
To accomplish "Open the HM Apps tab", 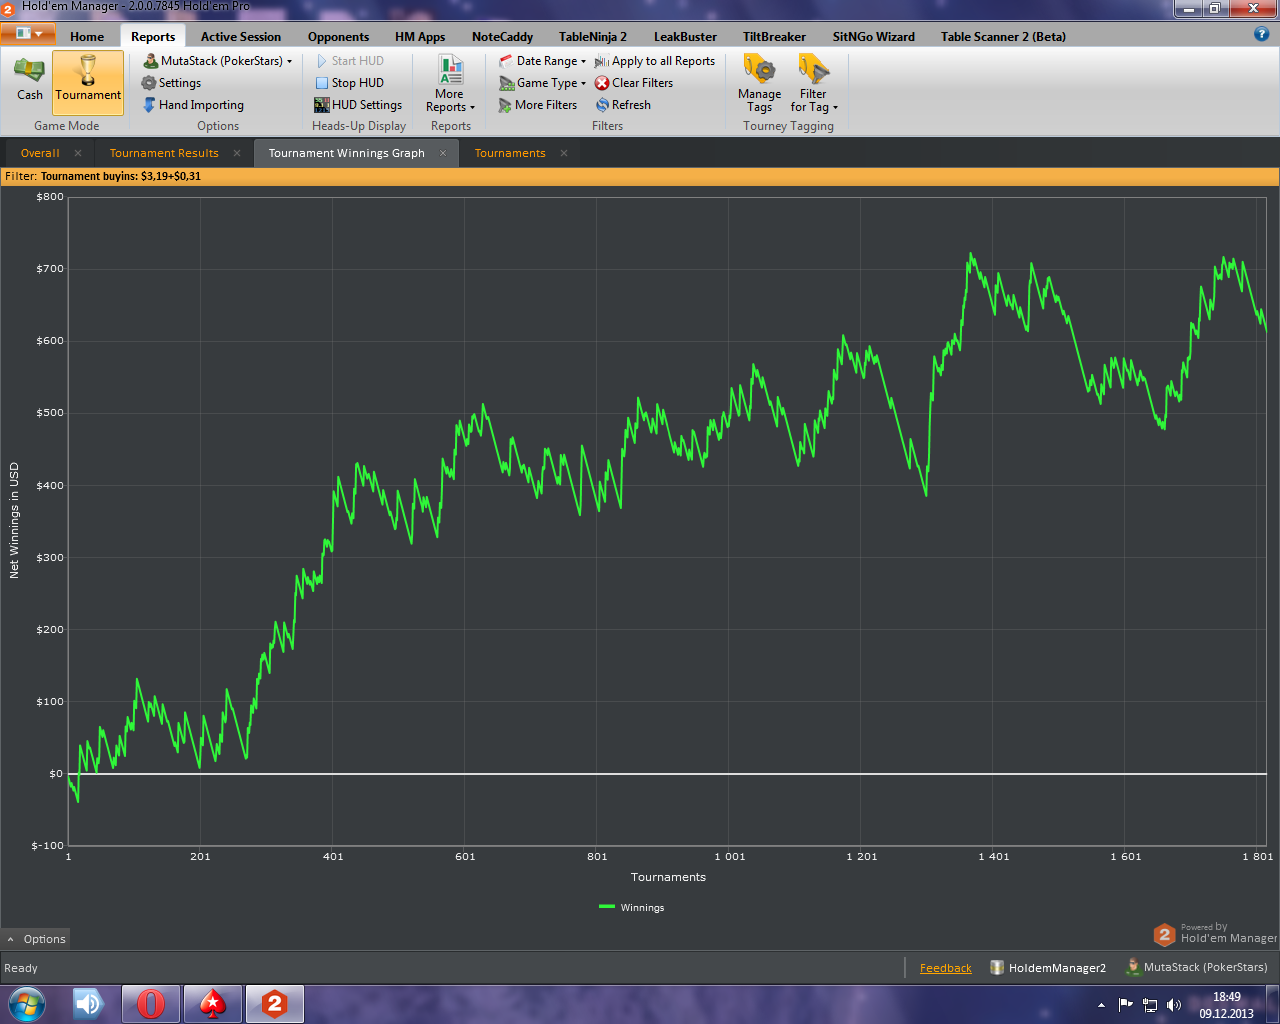I will pos(420,37).
